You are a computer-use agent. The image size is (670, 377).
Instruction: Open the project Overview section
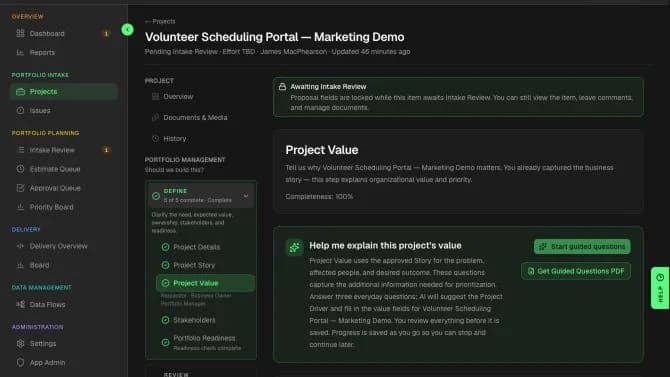201,97
